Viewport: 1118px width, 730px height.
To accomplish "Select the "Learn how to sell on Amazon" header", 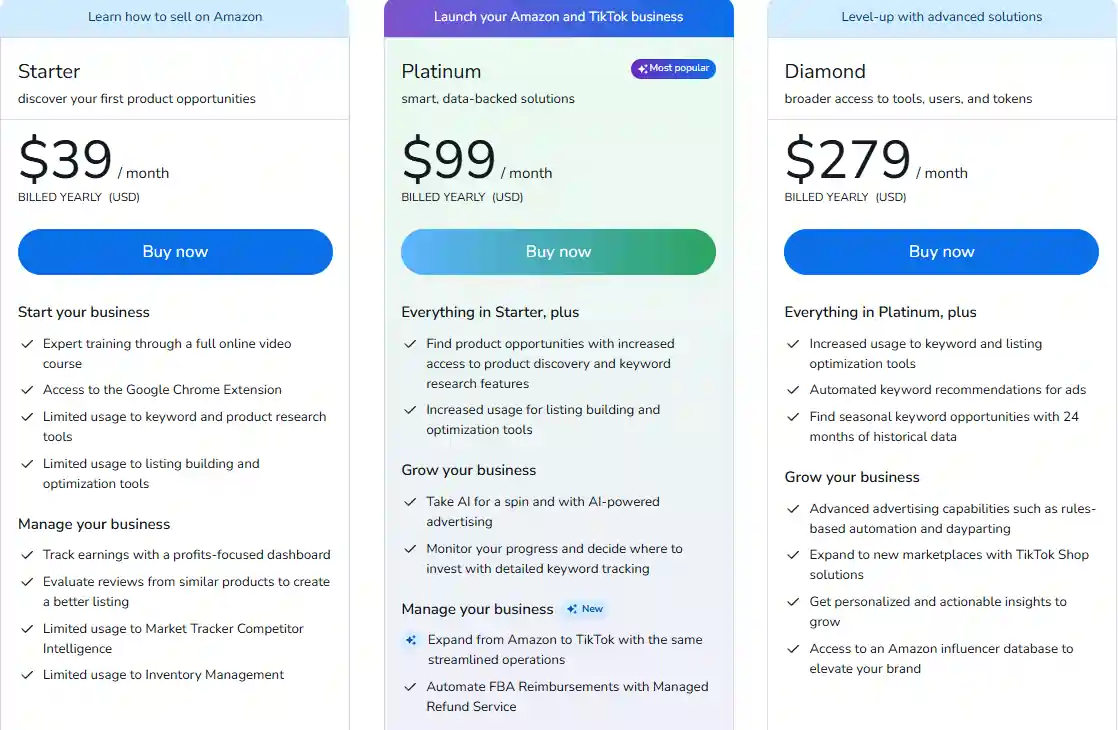I will pyautogui.click(x=175, y=17).
